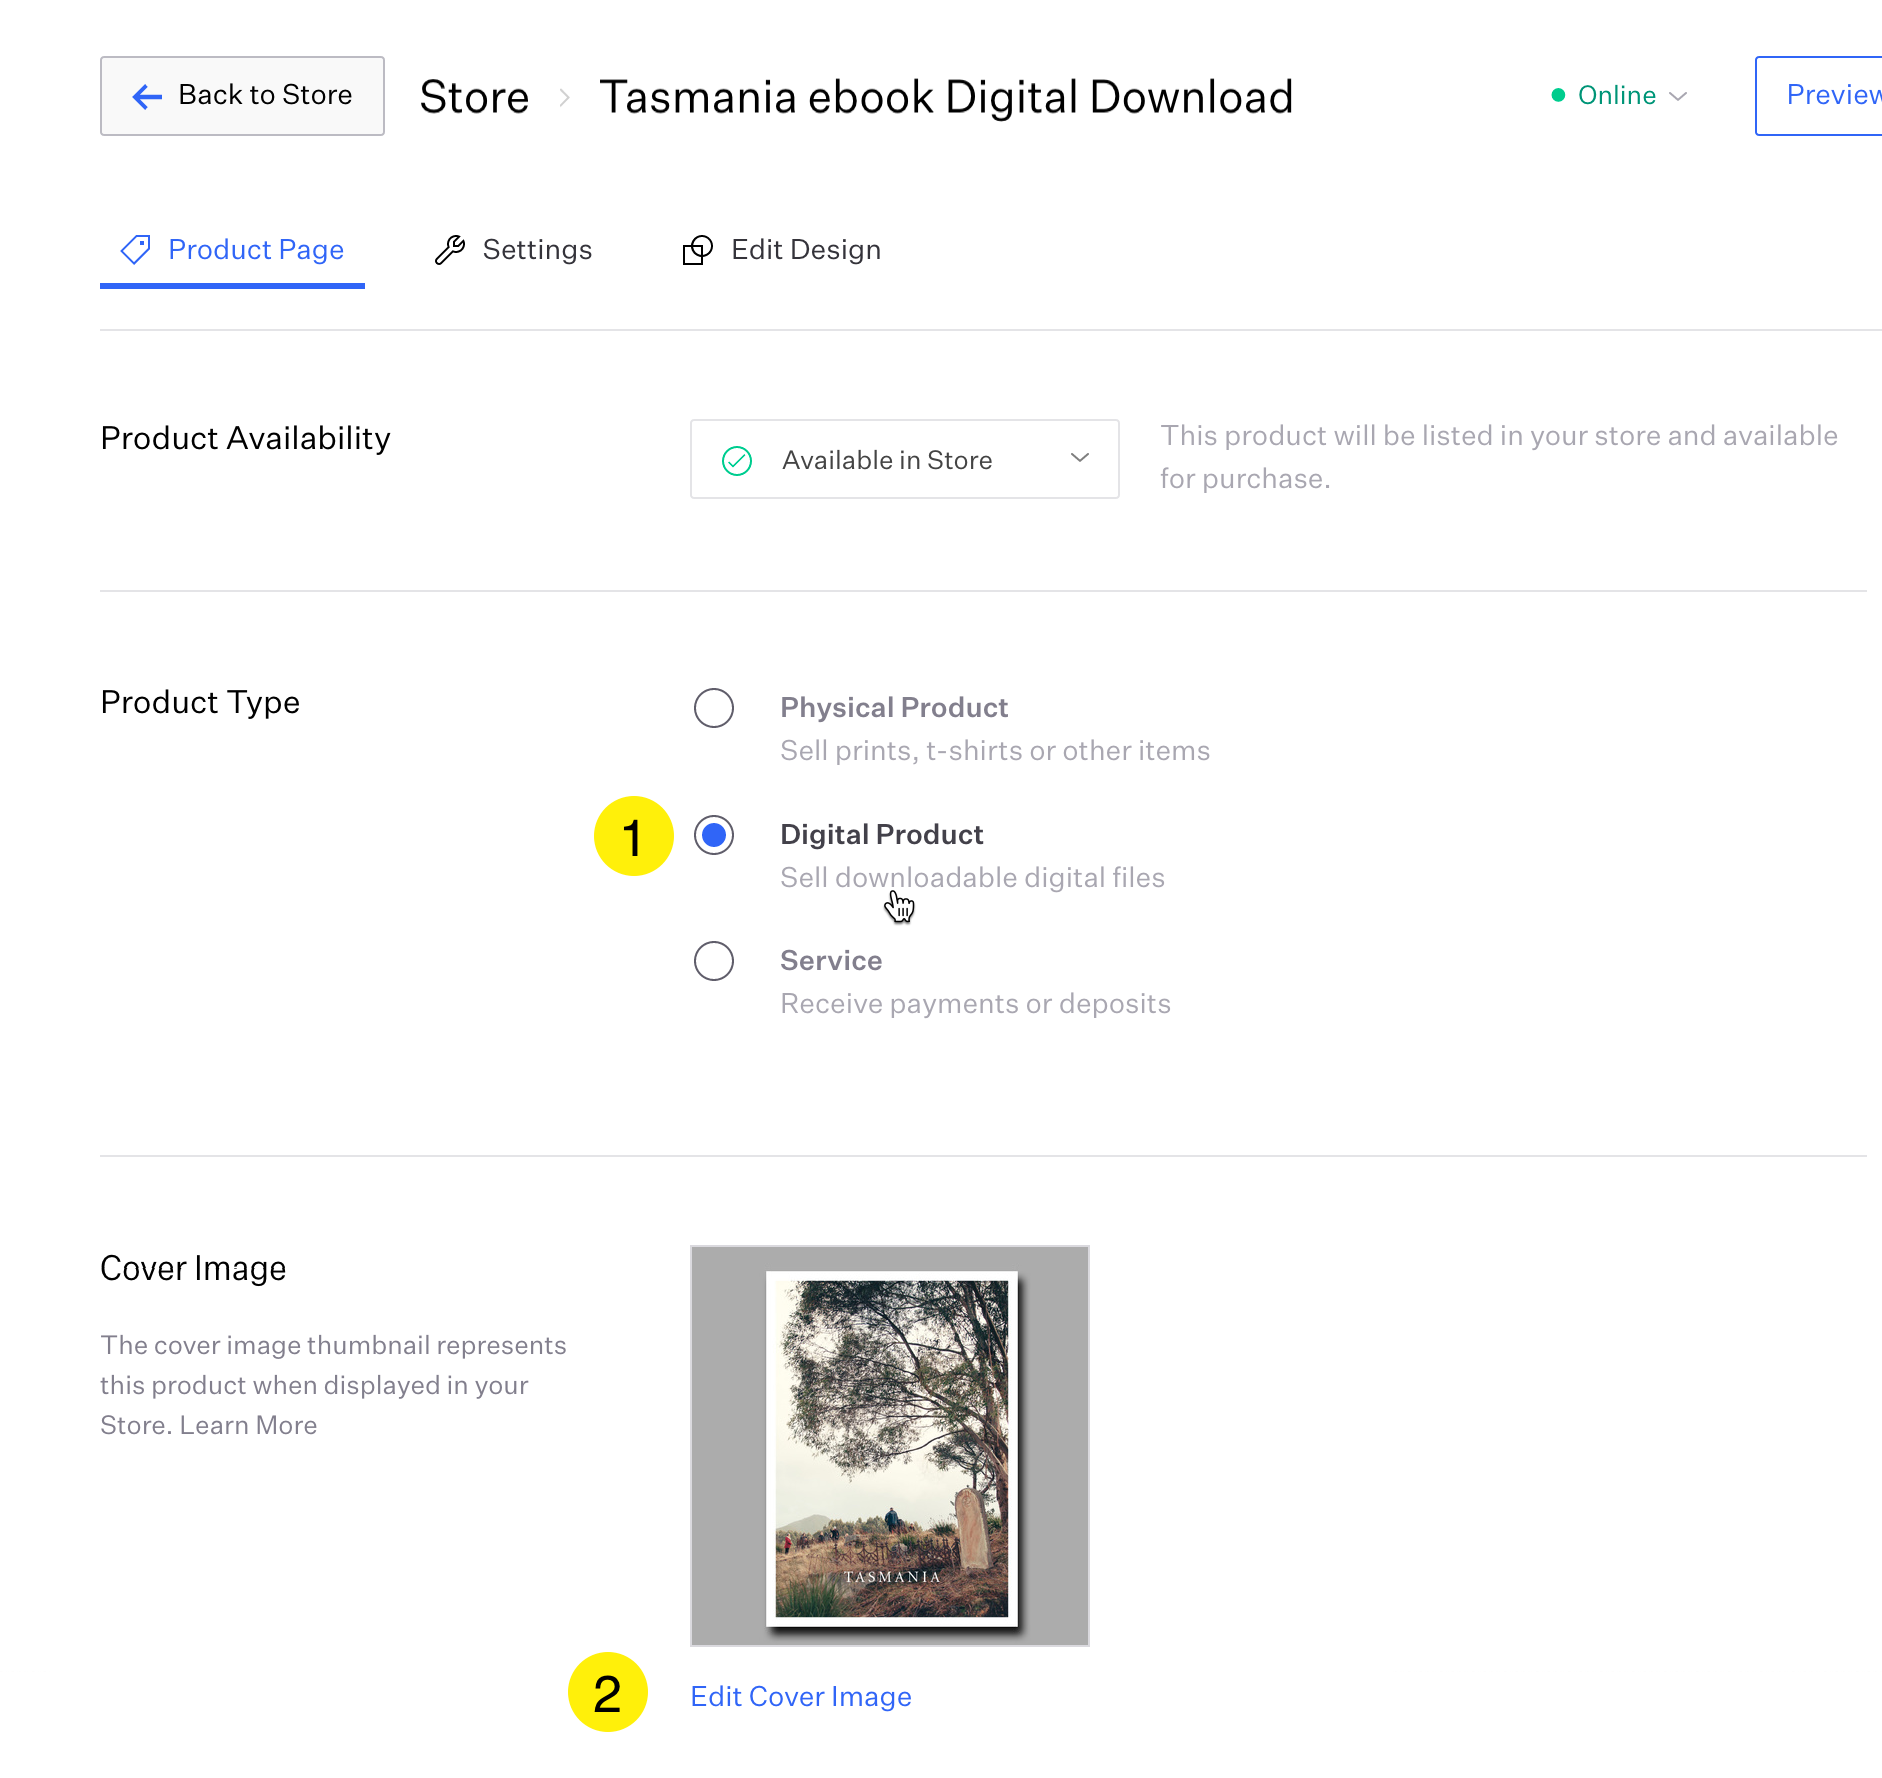1882x1778 pixels.
Task: Click the green Online status dot
Action: (x=1558, y=95)
